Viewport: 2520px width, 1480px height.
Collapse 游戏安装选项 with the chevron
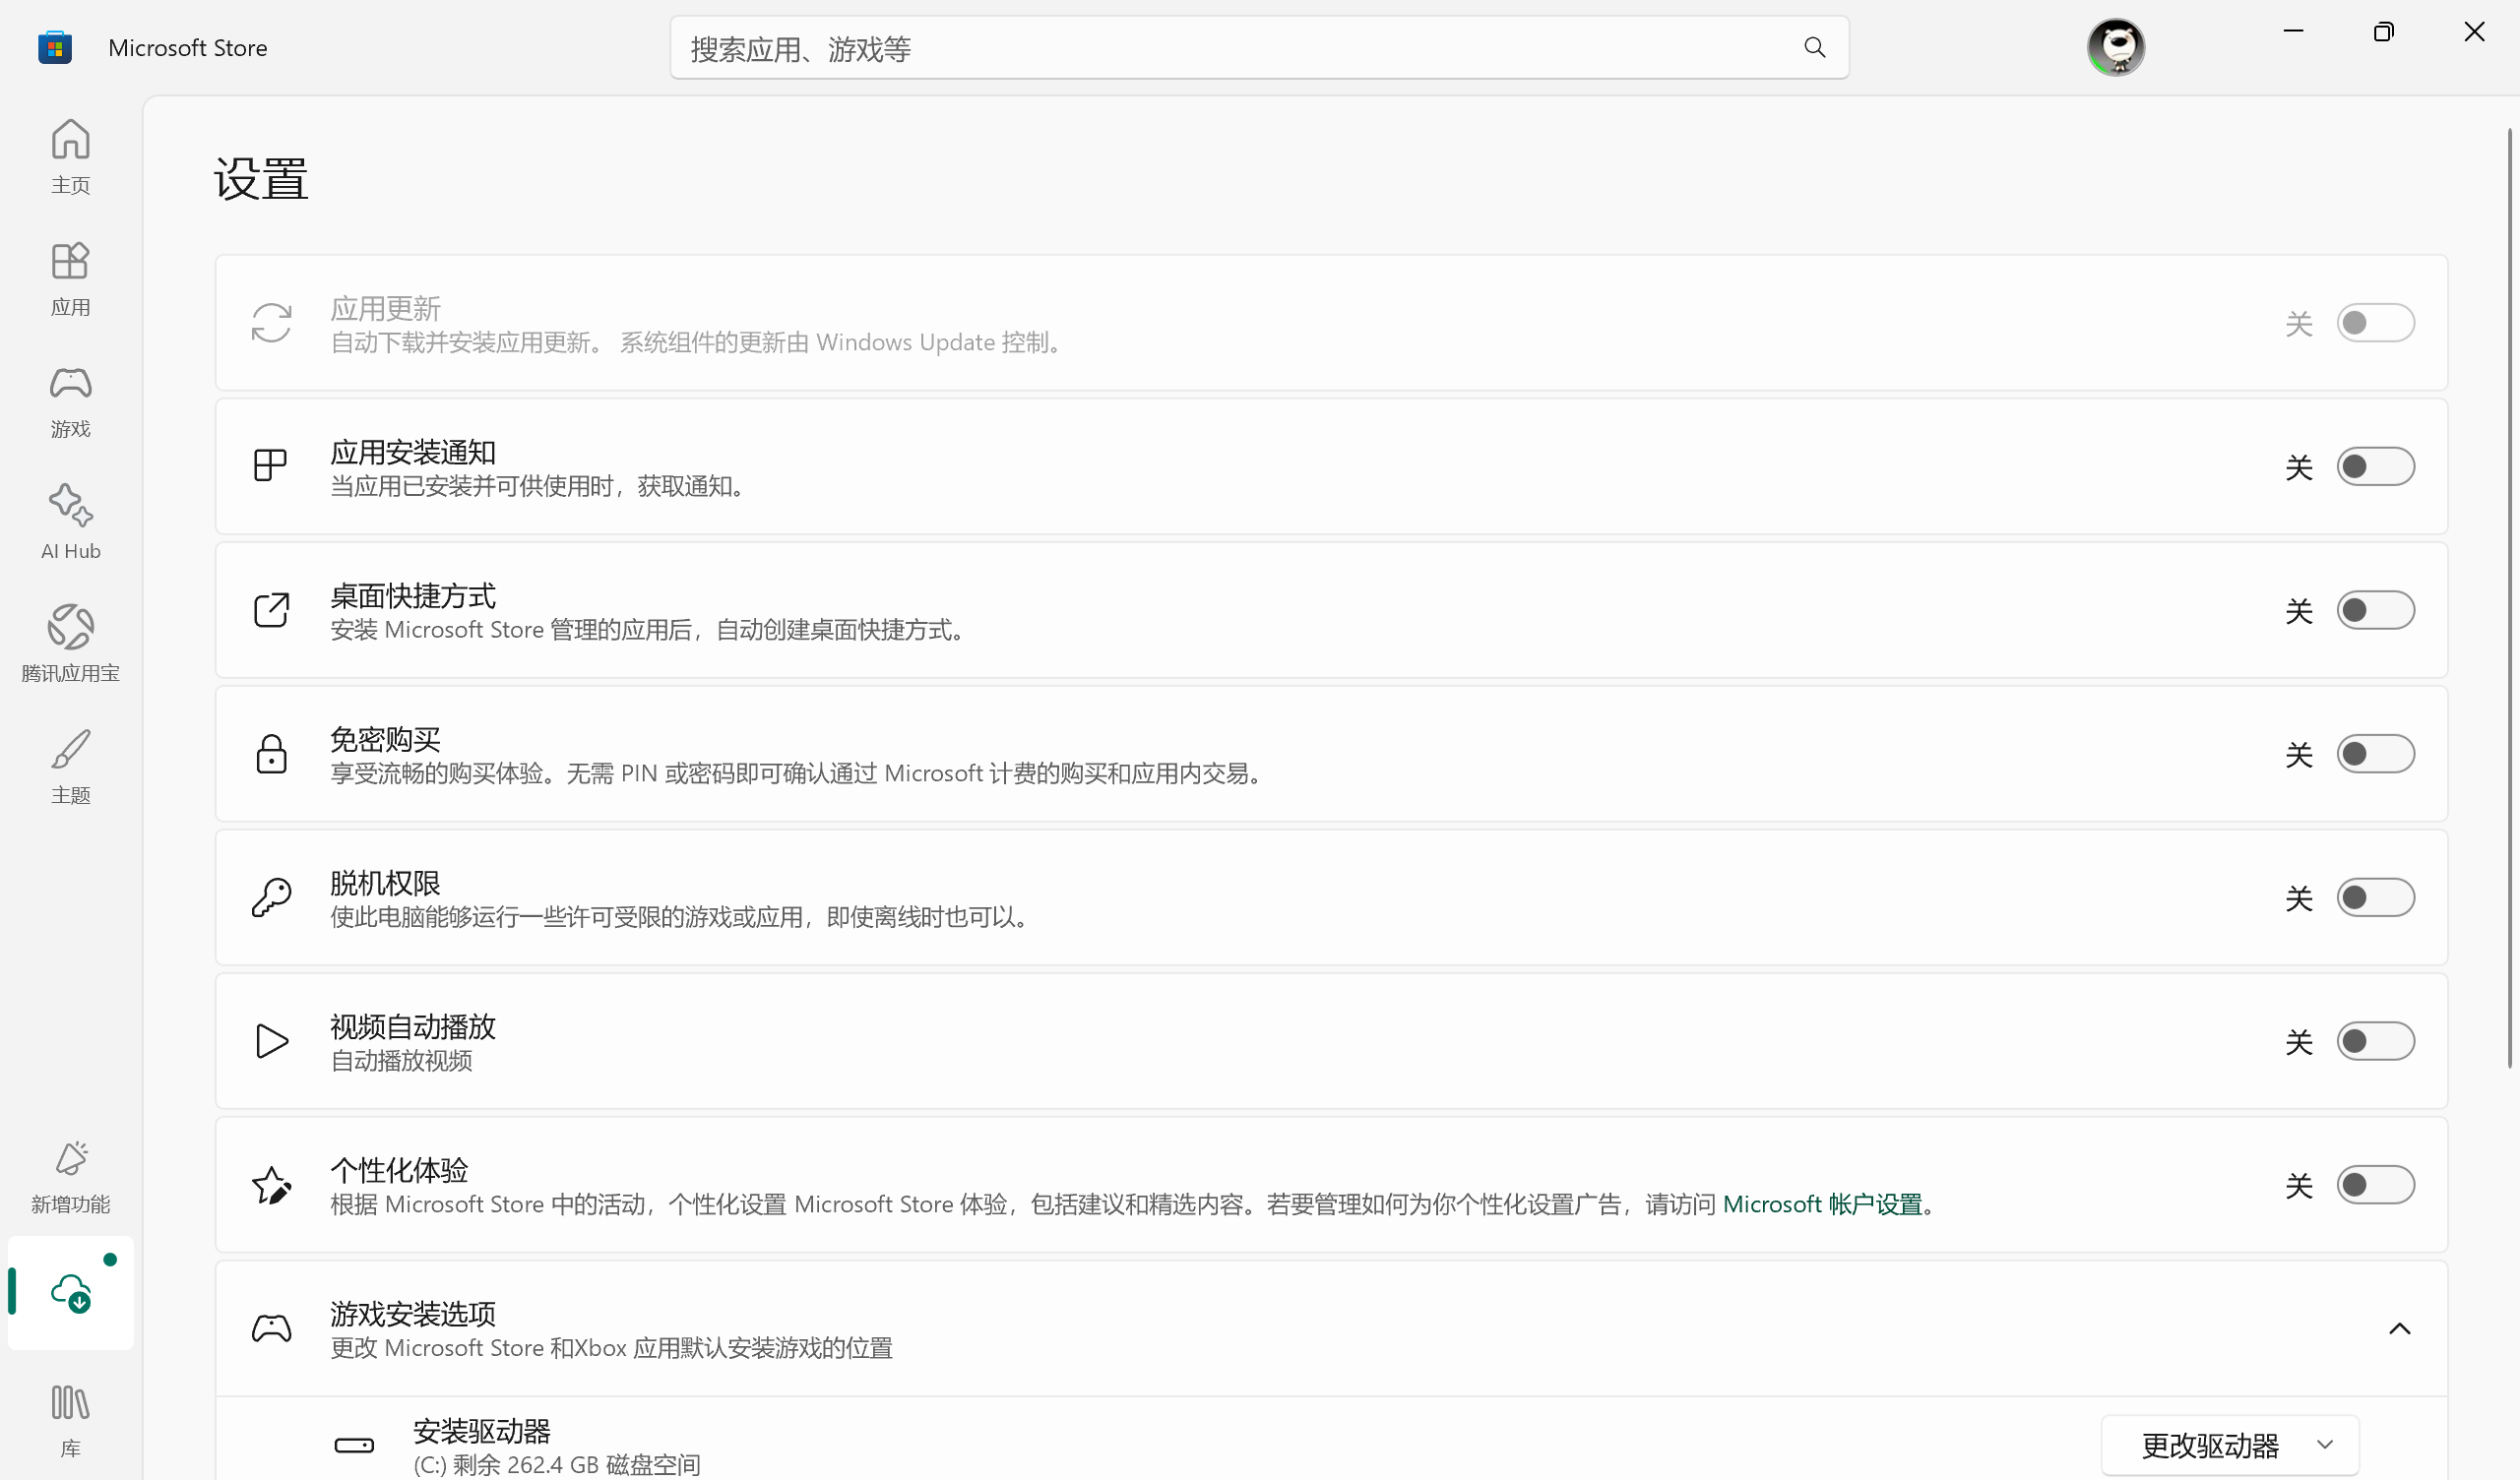2399,1329
